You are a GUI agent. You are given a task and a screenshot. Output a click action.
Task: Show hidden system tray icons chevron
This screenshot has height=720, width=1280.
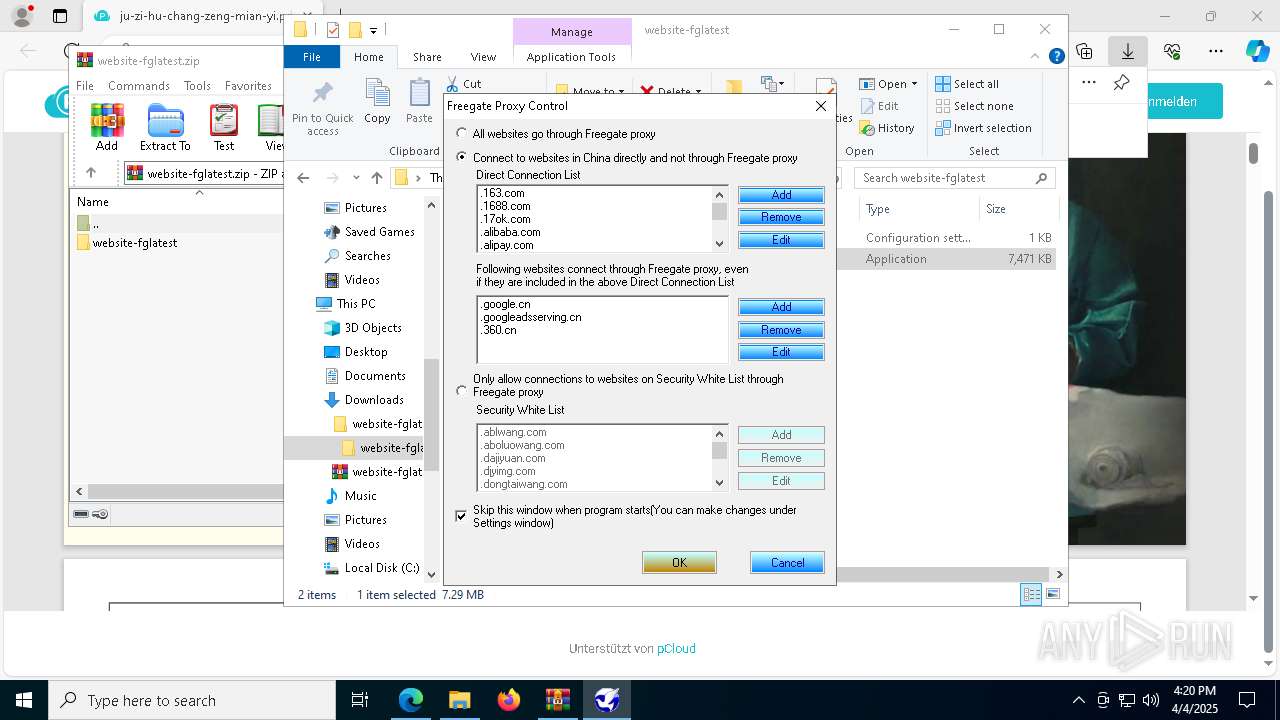[x=1078, y=700]
